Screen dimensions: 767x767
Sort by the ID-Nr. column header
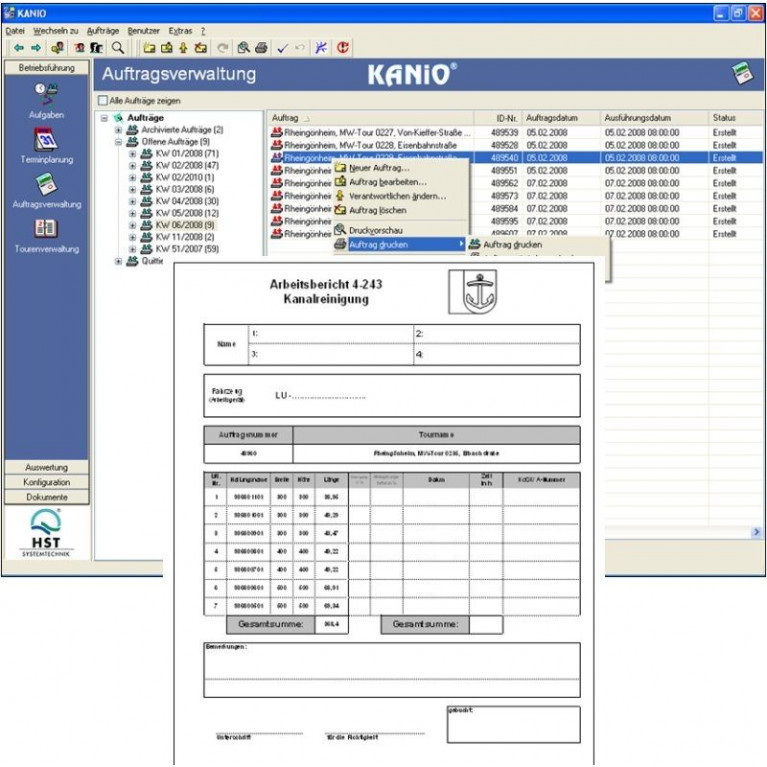click(497, 118)
